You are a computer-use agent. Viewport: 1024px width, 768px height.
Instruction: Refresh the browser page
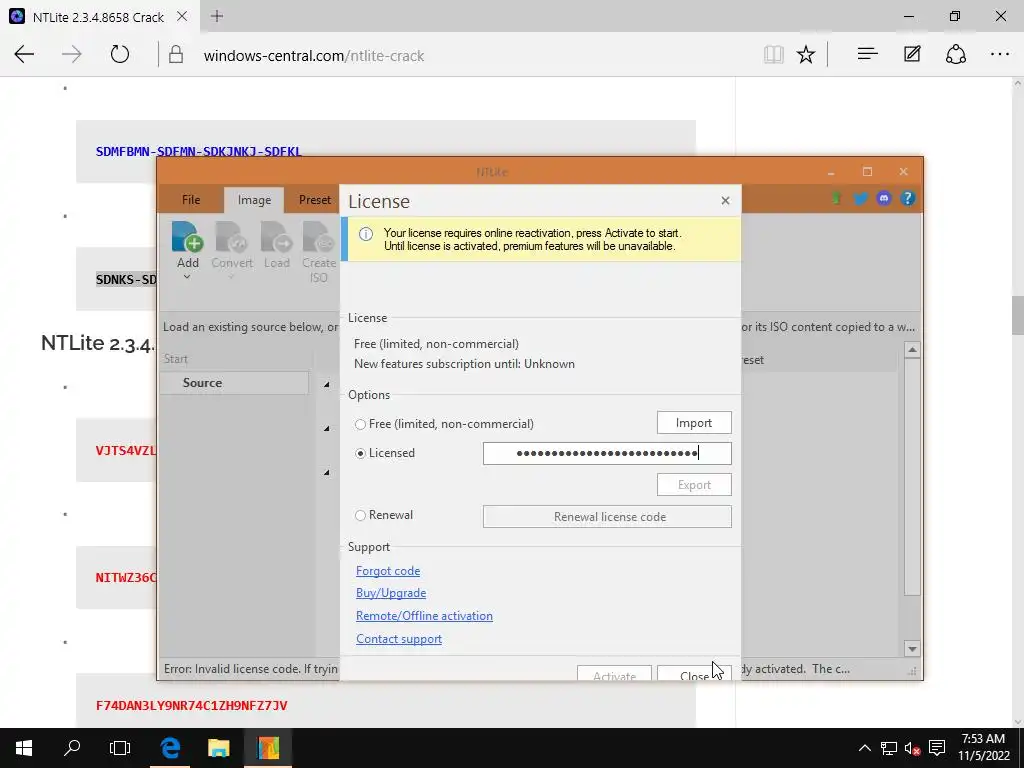tap(120, 54)
